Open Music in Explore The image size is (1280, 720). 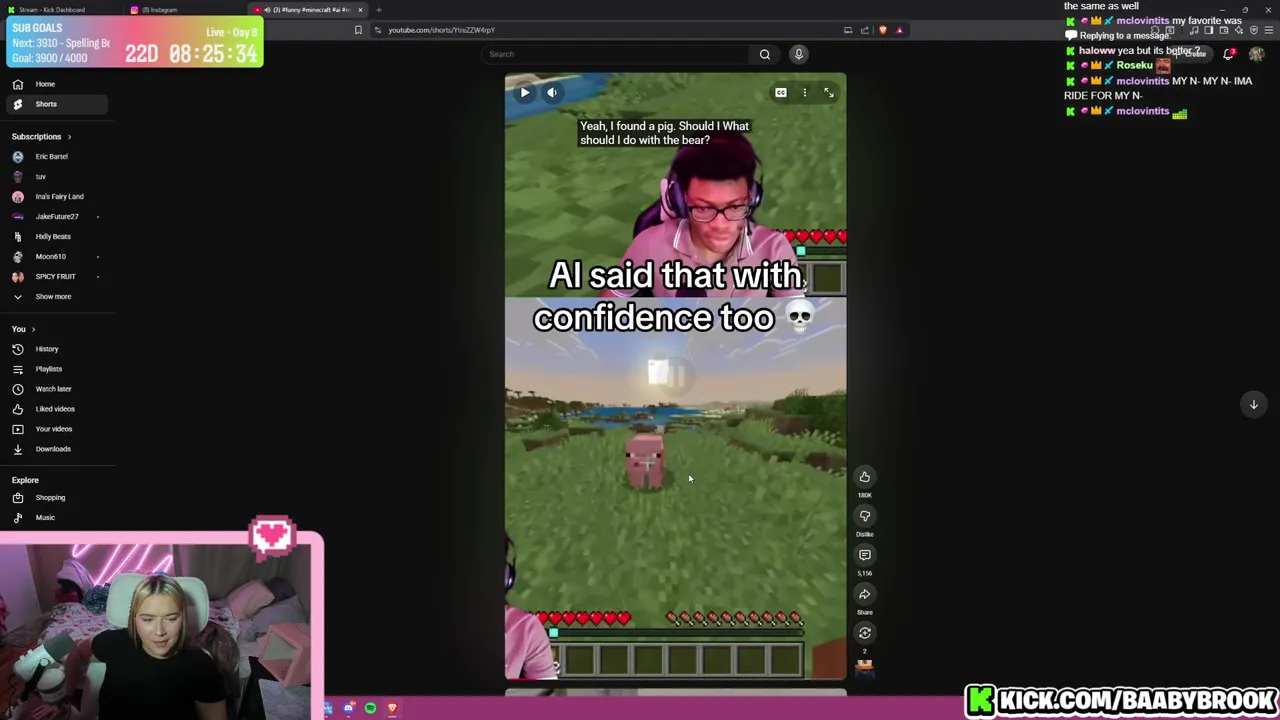(57, 517)
